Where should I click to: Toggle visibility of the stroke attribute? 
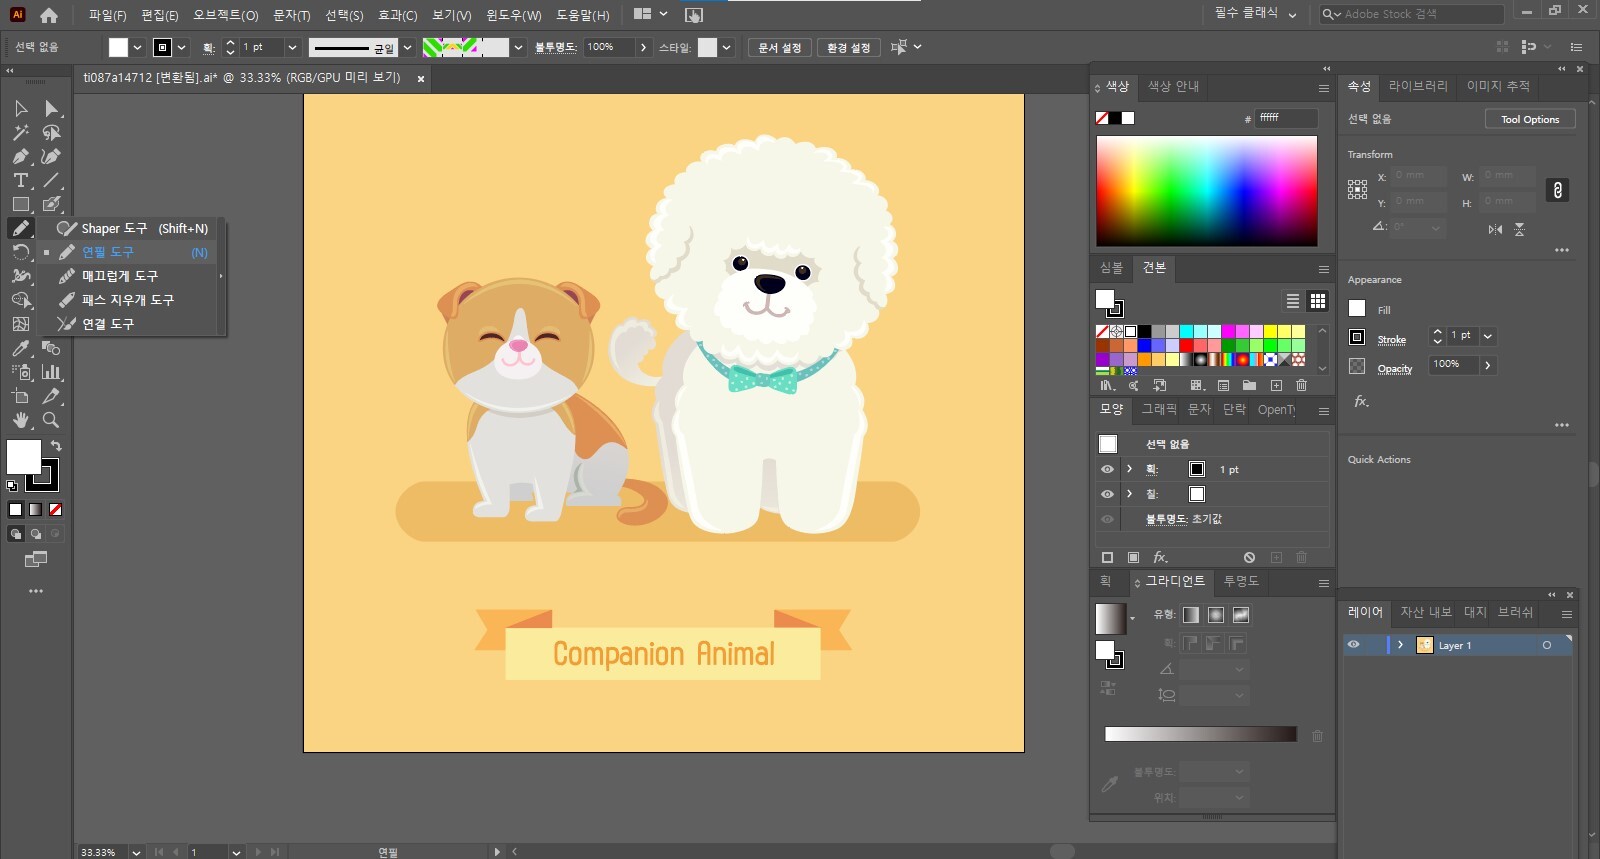[x=1107, y=469]
